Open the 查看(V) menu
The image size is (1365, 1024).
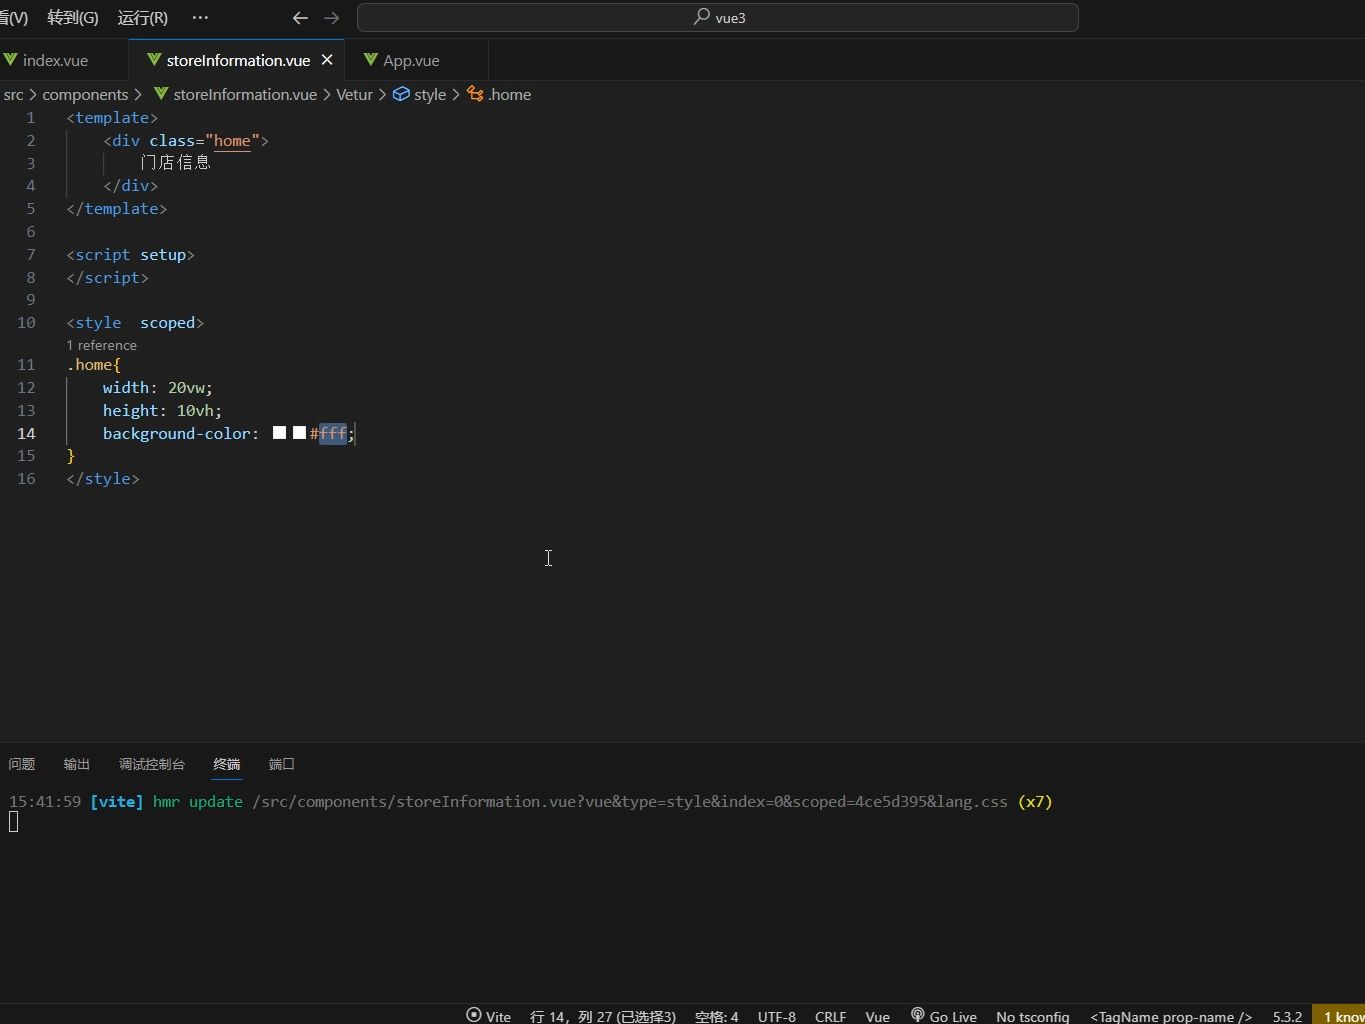pos(14,18)
